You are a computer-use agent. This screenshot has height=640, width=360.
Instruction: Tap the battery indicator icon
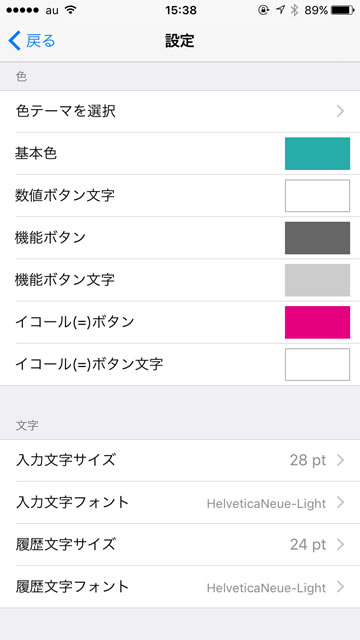pos(342,11)
